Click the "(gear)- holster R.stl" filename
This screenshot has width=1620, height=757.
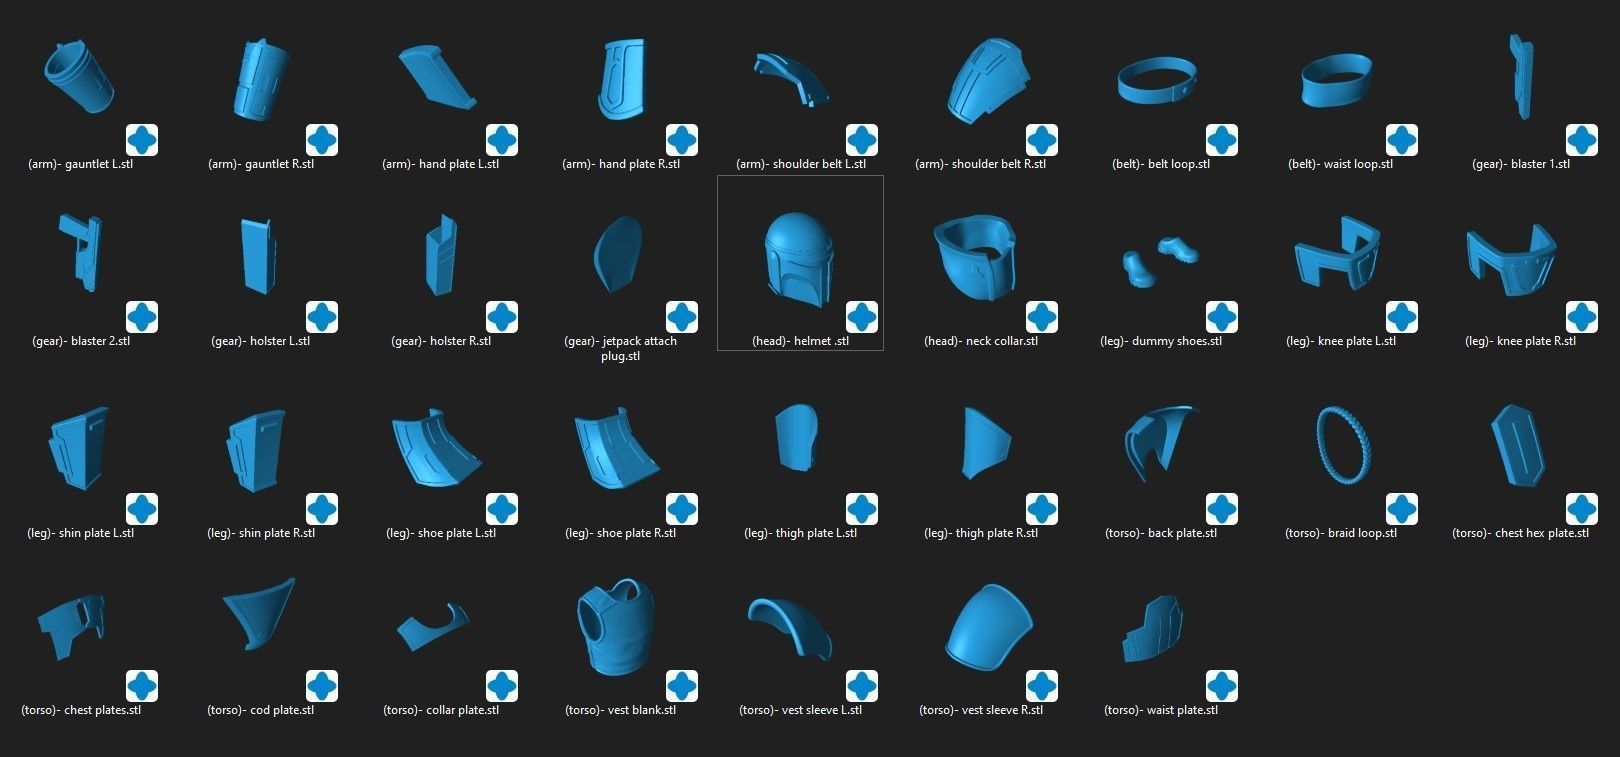[x=441, y=341]
